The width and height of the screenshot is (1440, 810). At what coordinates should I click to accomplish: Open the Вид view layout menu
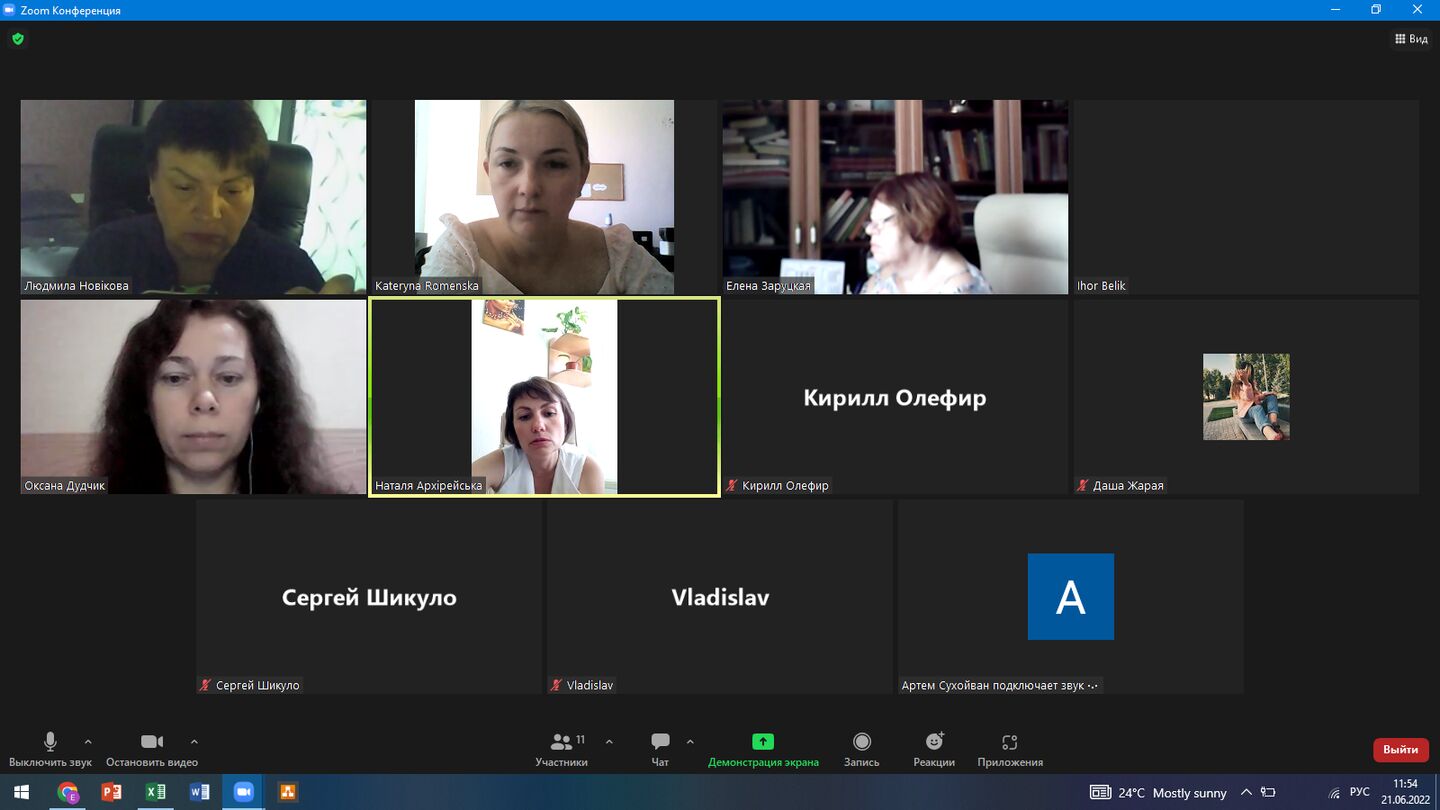pos(1411,39)
